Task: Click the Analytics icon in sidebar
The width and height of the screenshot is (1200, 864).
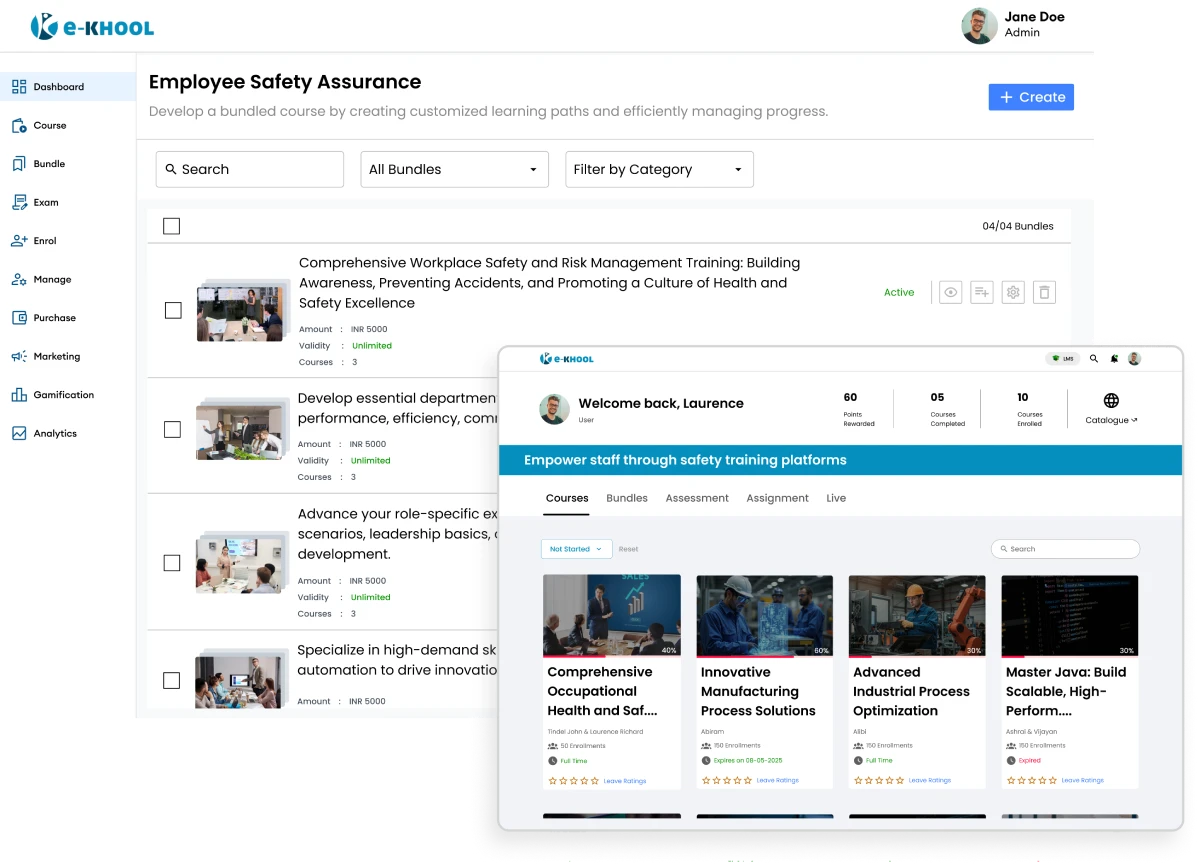Action: coord(18,433)
